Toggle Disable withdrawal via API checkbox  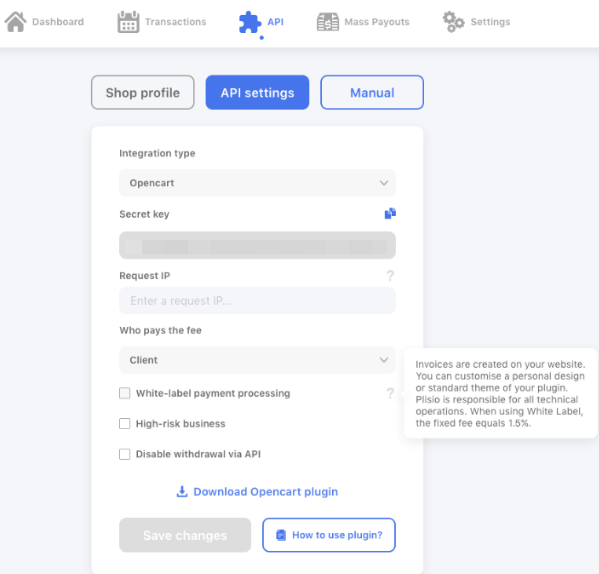pos(125,454)
